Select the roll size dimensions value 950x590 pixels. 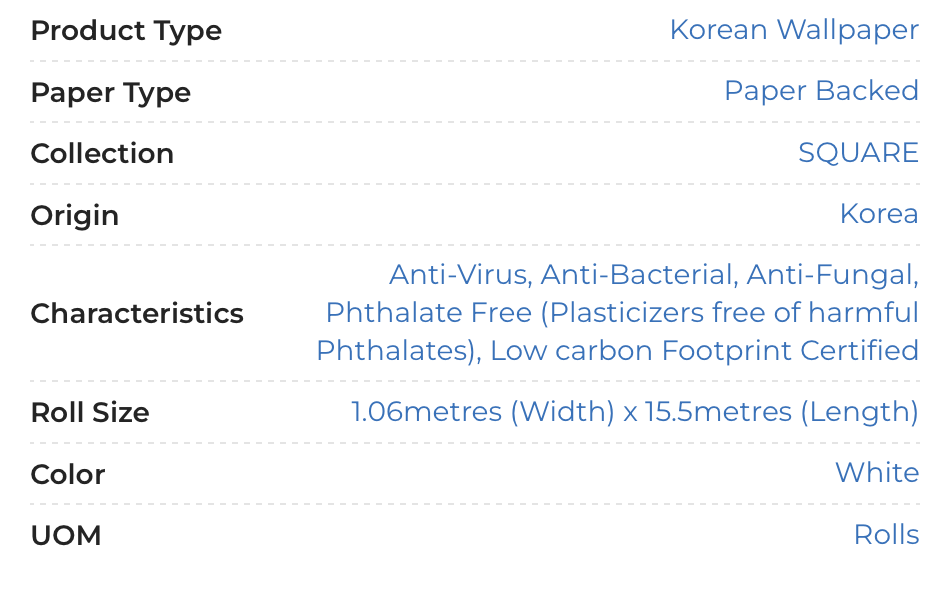click(635, 413)
